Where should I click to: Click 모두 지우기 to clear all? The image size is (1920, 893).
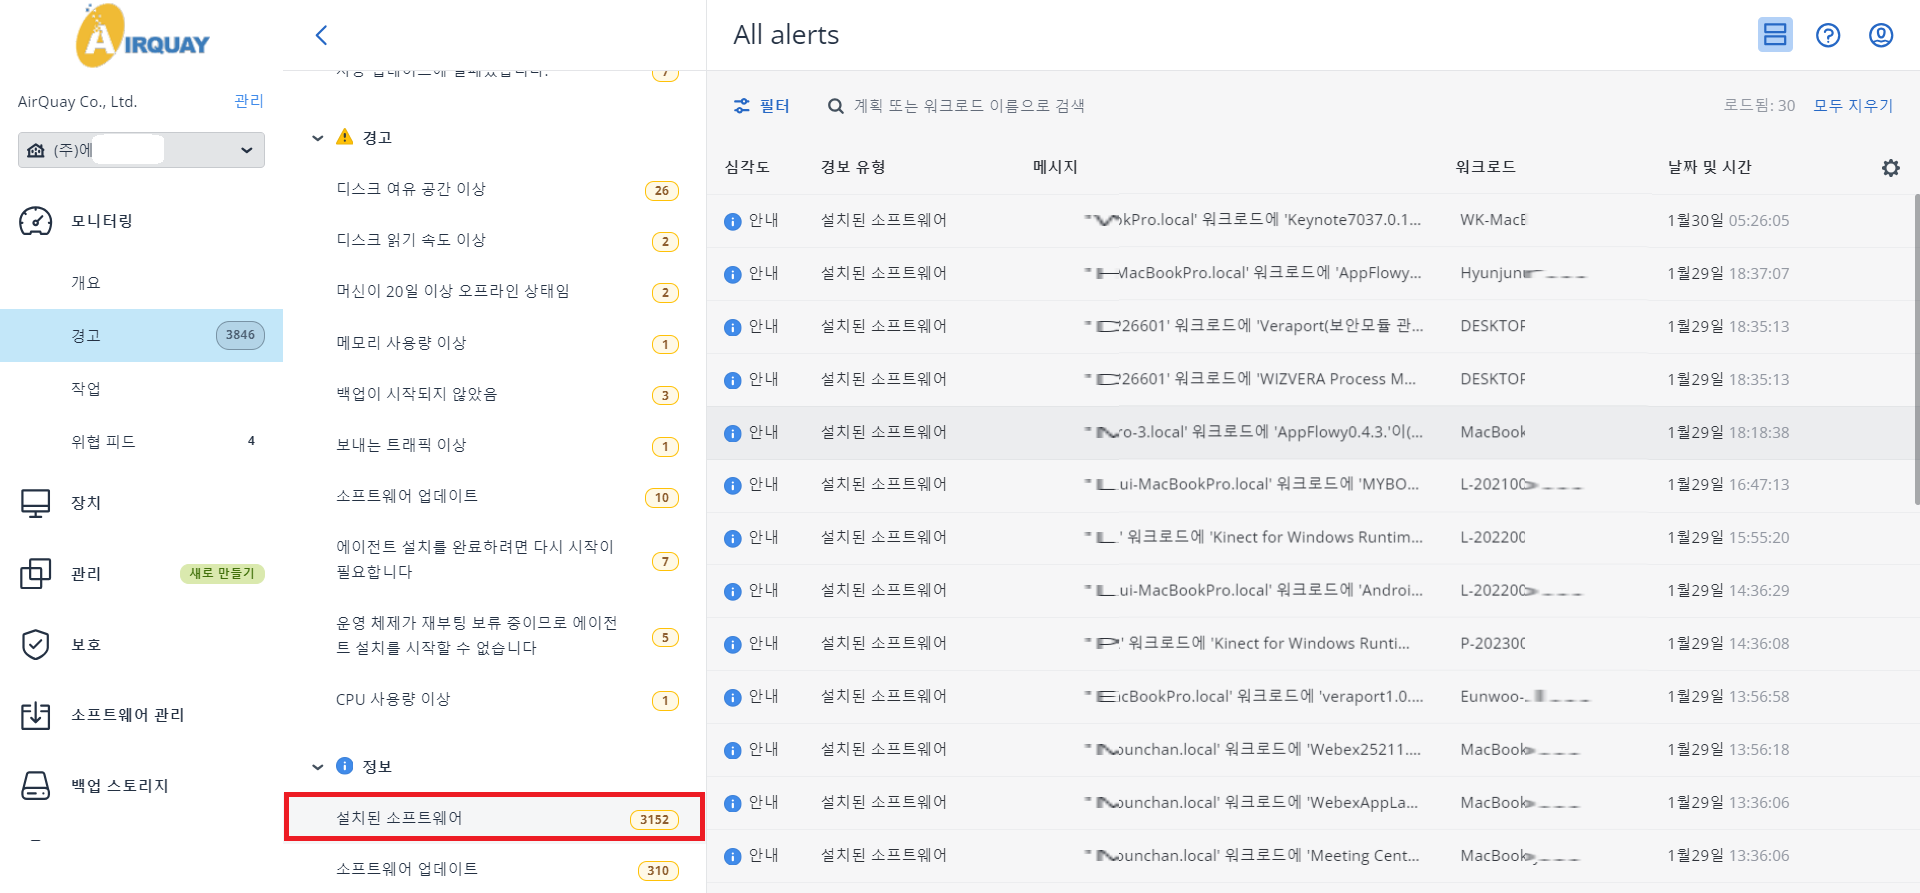pos(1854,105)
